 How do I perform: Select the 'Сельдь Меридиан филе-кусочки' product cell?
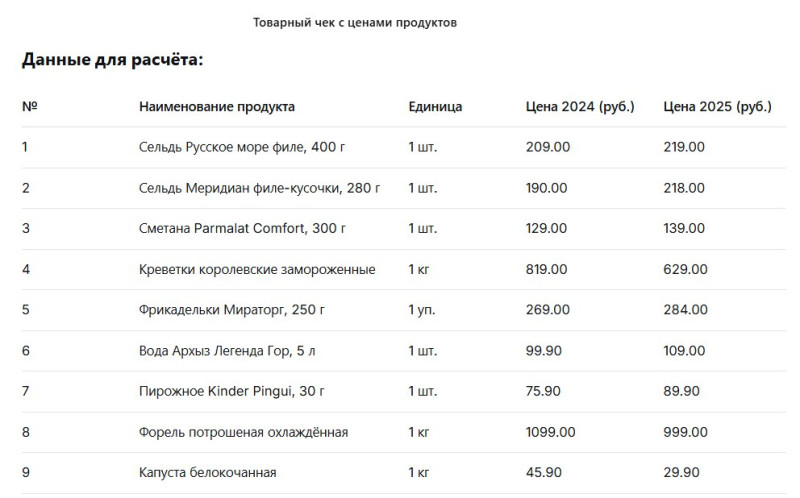259,188
